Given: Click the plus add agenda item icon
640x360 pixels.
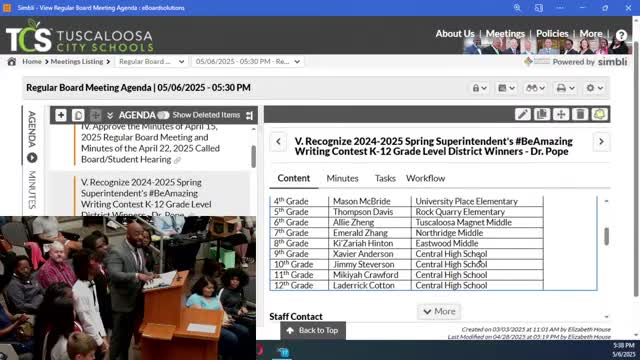Looking at the screenshot, I should pyautogui.click(x=61, y=115).
